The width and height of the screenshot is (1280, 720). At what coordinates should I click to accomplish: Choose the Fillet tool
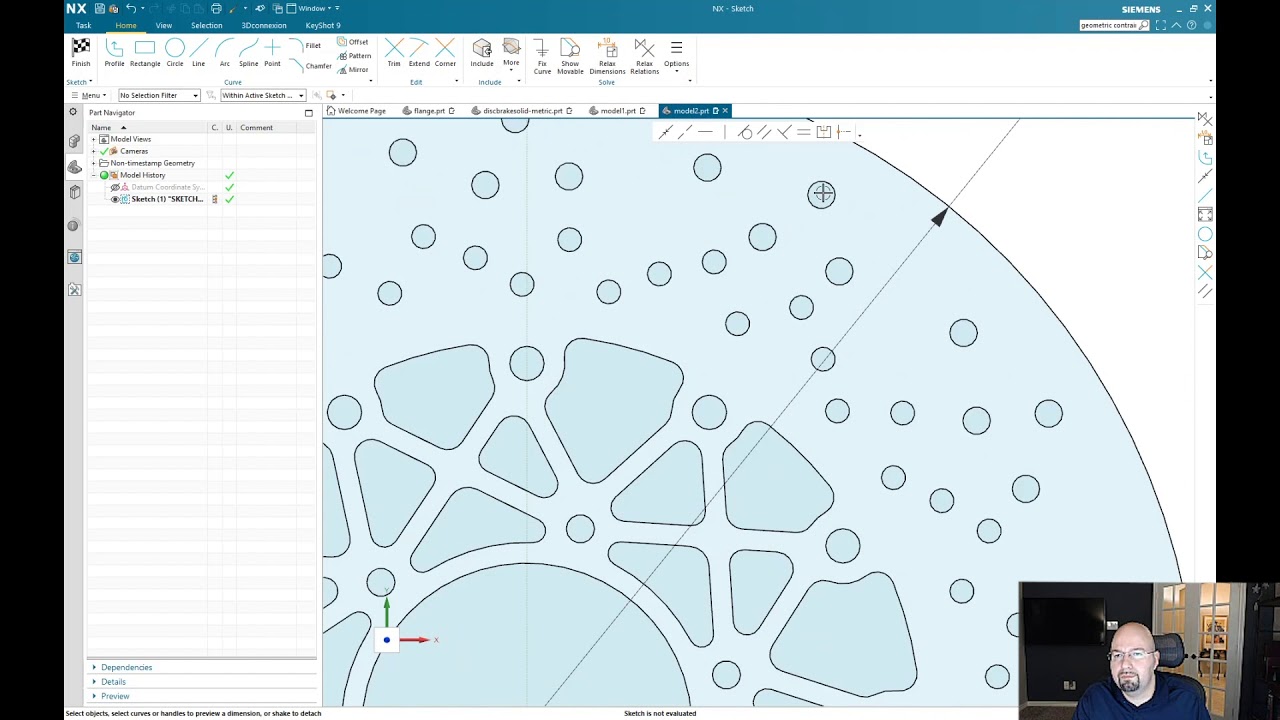point(305,45)
